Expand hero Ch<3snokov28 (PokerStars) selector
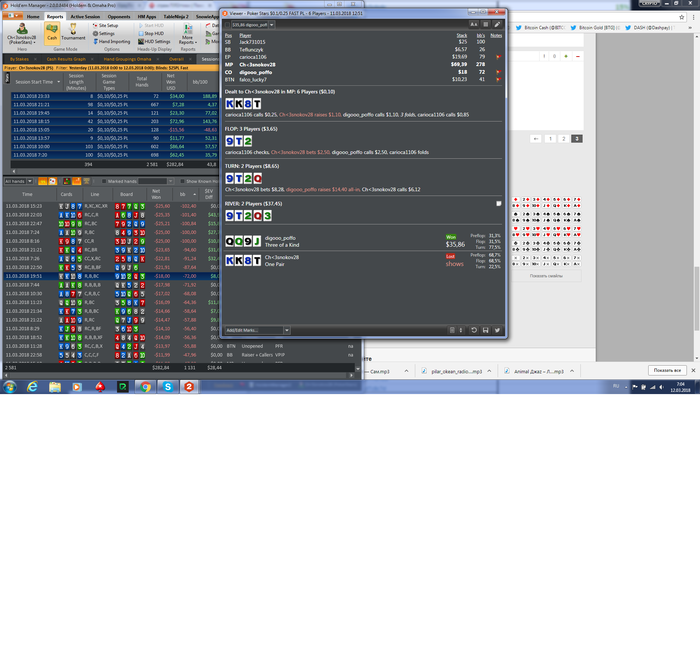 tap(22, 40)
